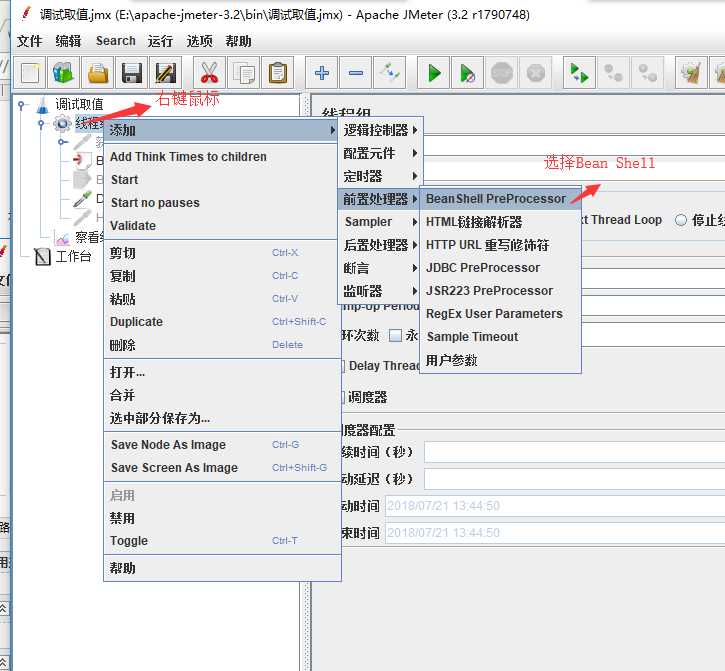Screen dimensions: 725x671
Task: Open the 定时器 submenu
Action: [x=380, y=176]
